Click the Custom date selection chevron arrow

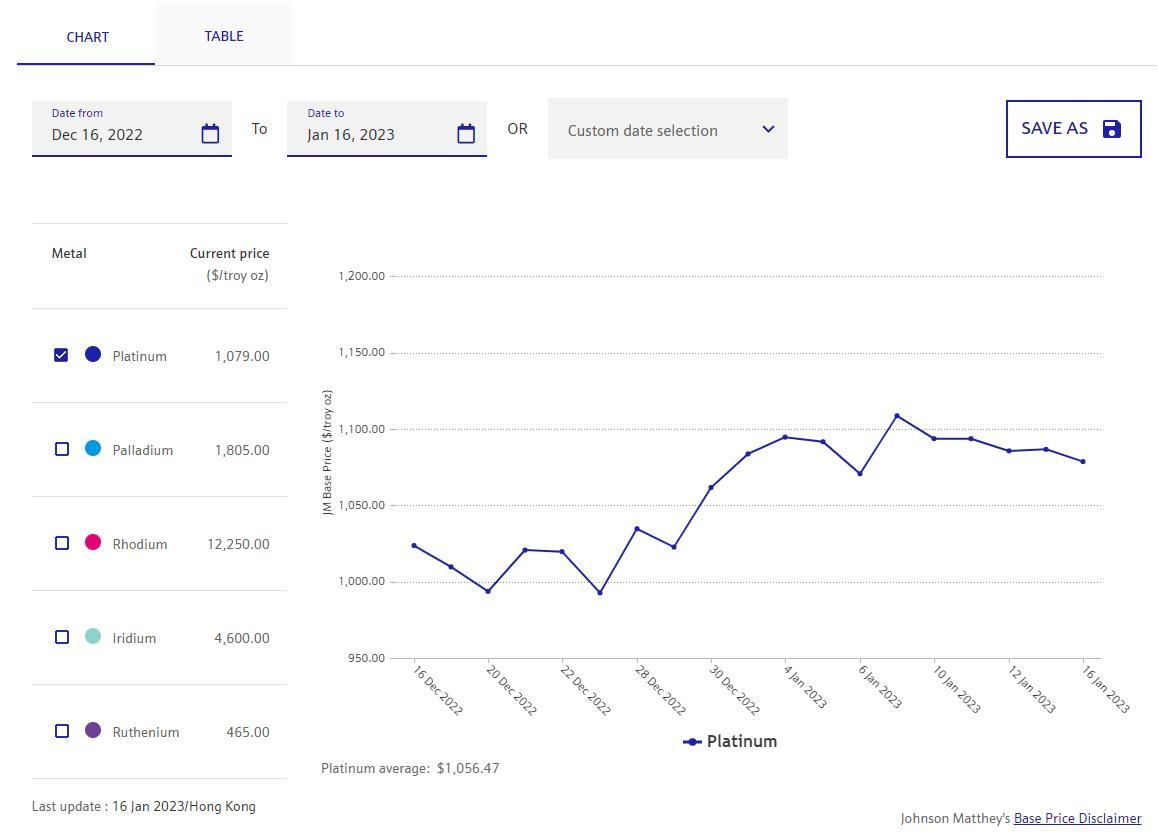(768, 129)
